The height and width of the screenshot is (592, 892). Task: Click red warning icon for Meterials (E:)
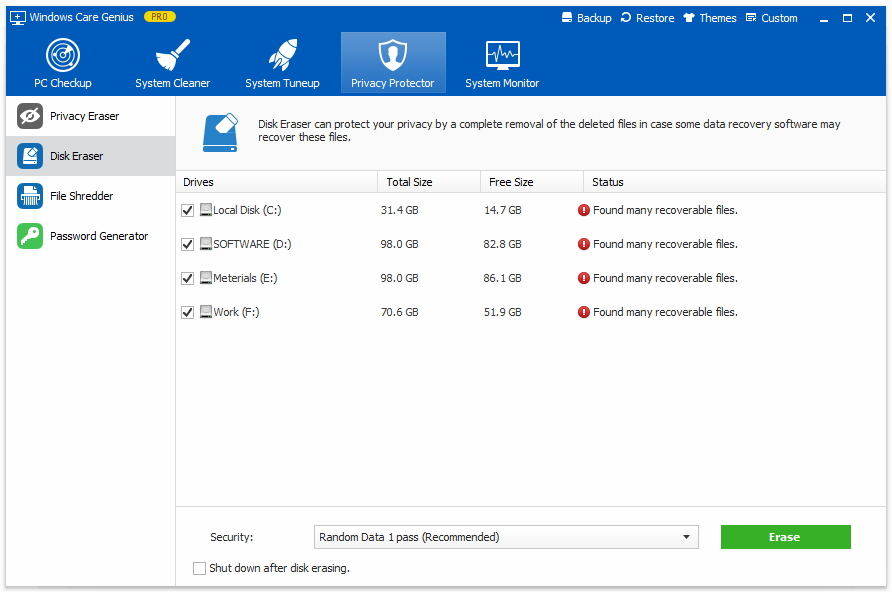click(584, 279)
